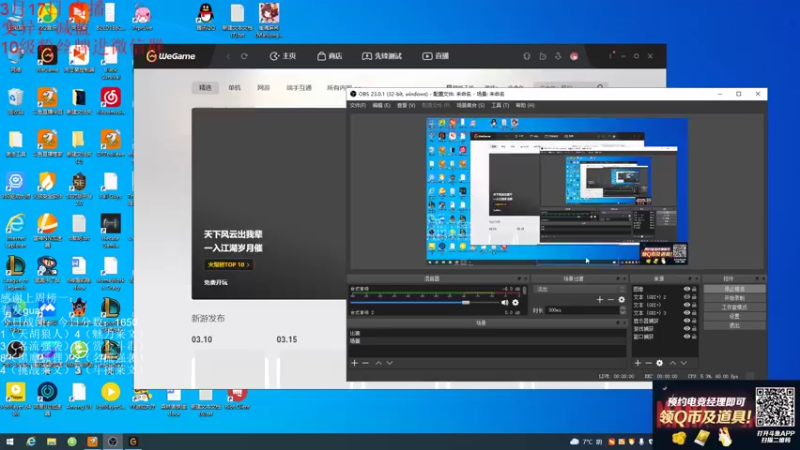Open the Windows Start menu

(x=10, y=441)
